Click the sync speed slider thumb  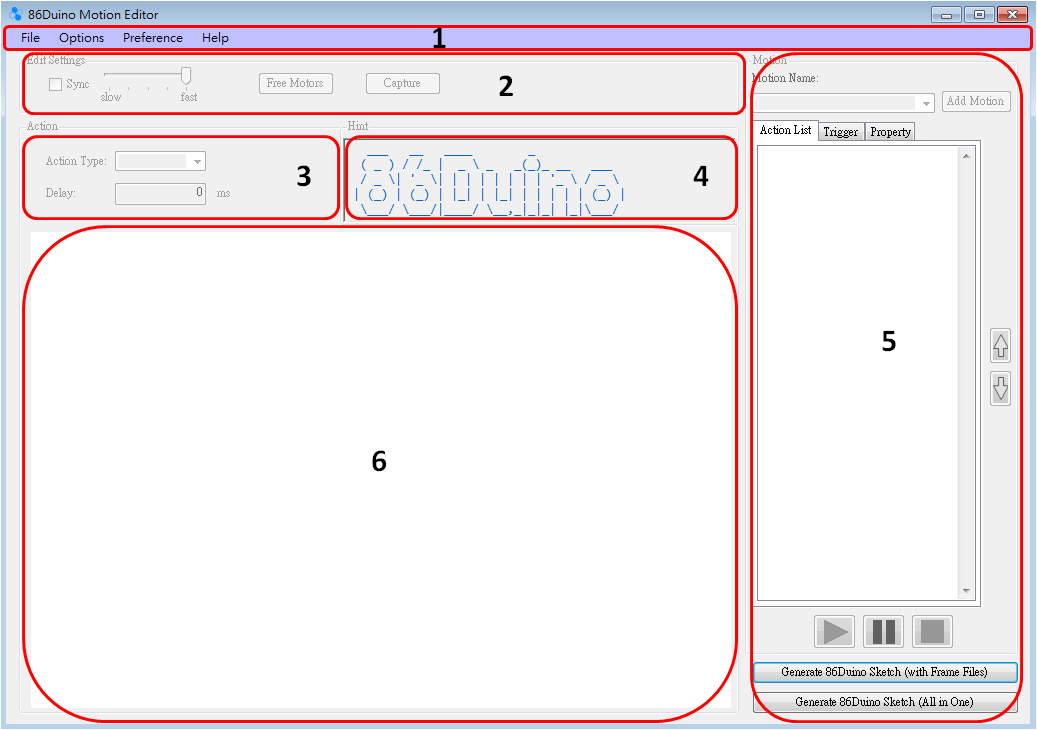(187, 76)
